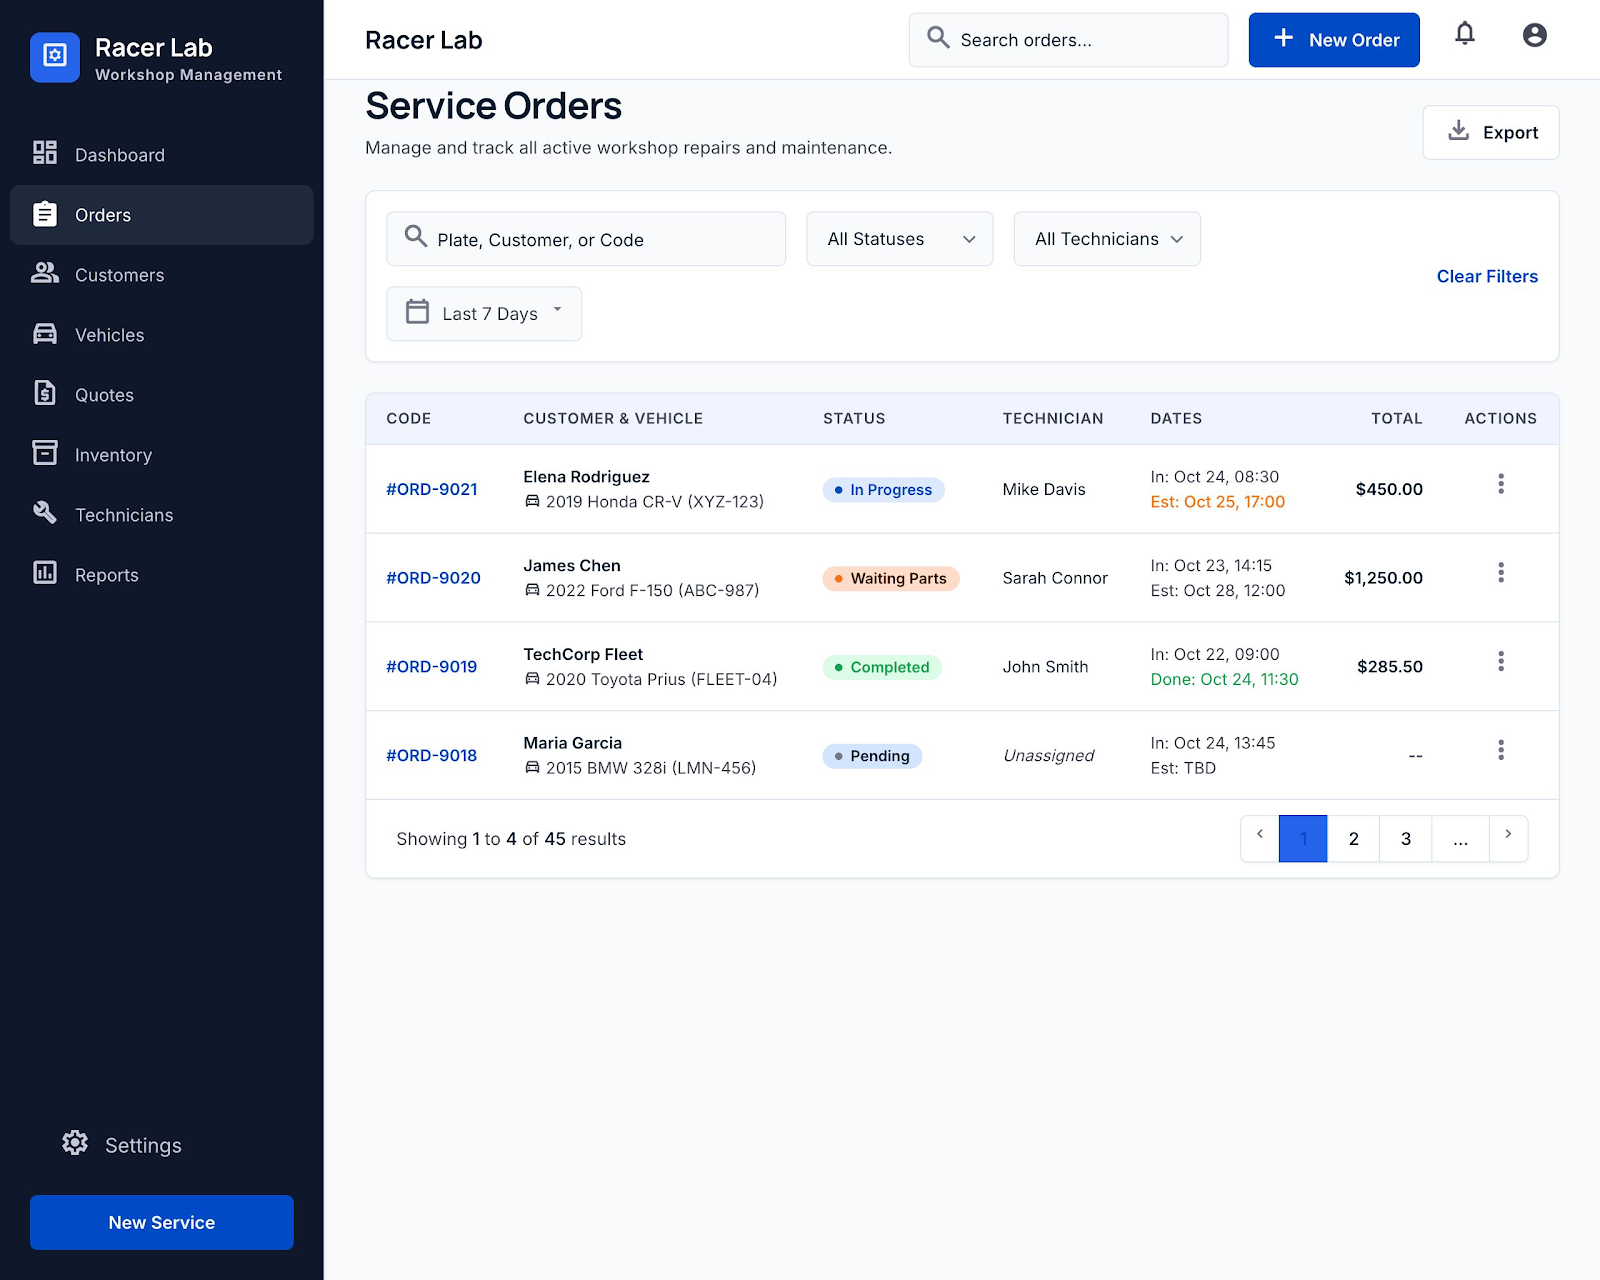Click magnifier icon in top search bar
Viewport: 1600px width, 1280px height.
(x=938, y=38)
